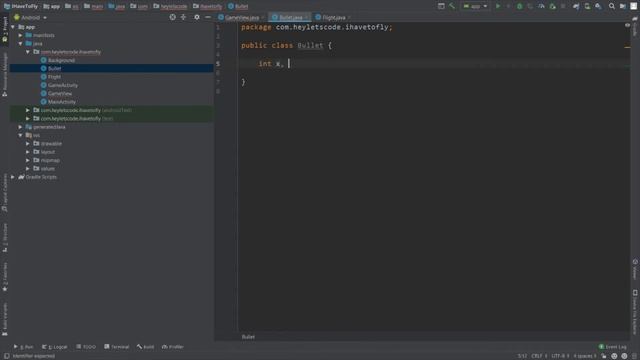Select GameView class in project tree
This screenshot has width=640, height=360.
tap(60, 93)
